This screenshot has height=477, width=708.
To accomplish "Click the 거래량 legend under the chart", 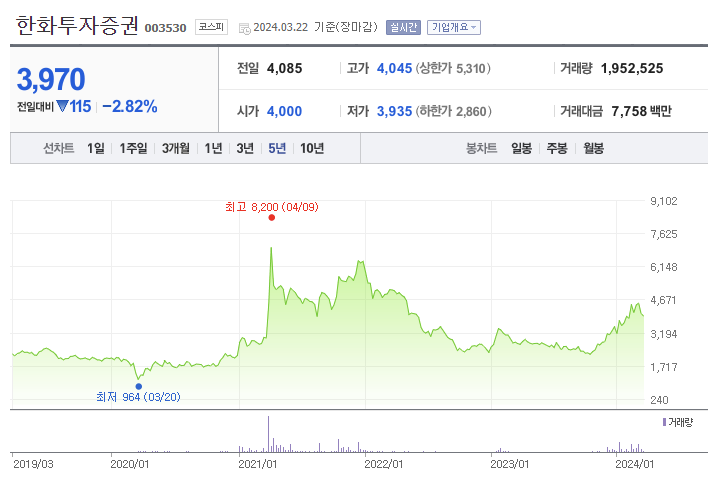I will (x=677, y=422).
